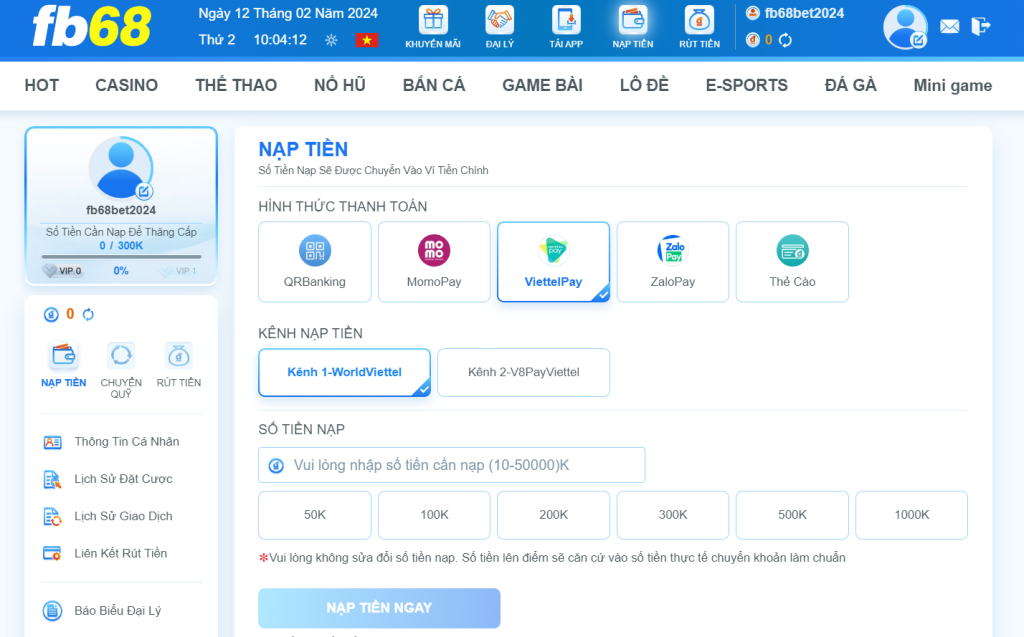This screenshot has width=1024, height=637.
Task: Open Lịch Sử Giao Dịch link
Action: point(123,516)
